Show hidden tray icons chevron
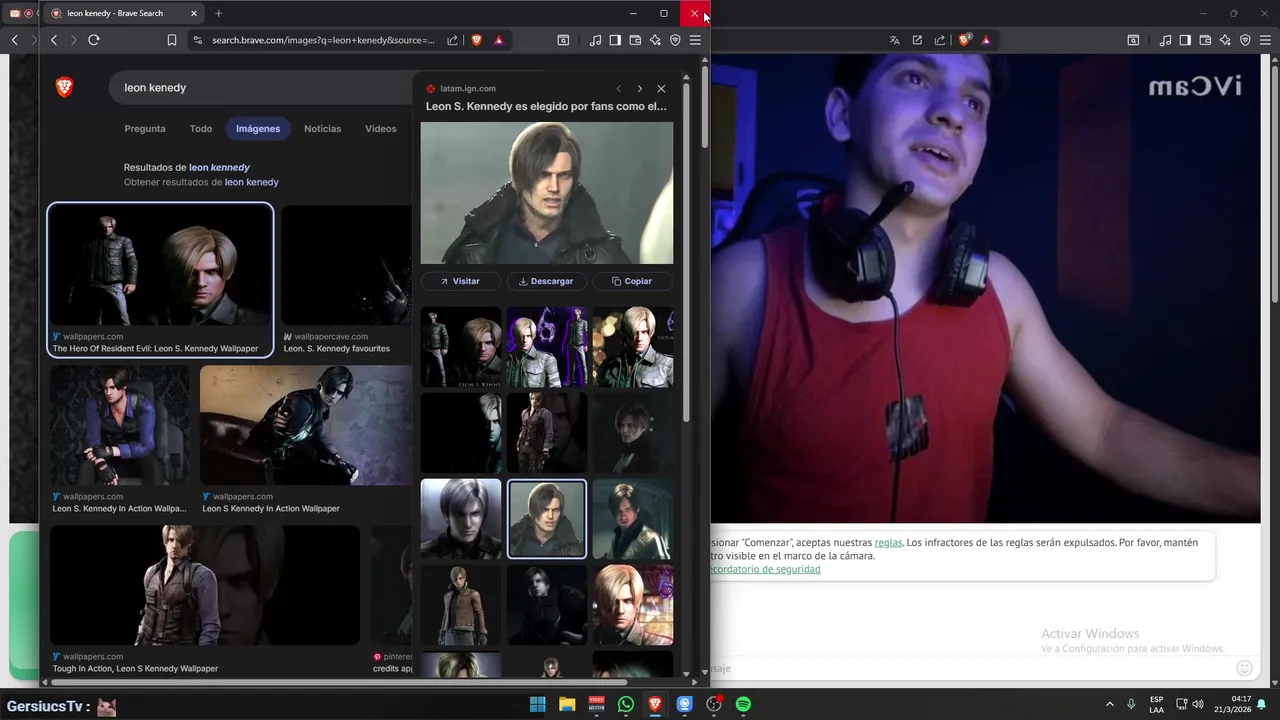The height and width of the screenshot is (720, 1280). click(x=1109, y=704)
